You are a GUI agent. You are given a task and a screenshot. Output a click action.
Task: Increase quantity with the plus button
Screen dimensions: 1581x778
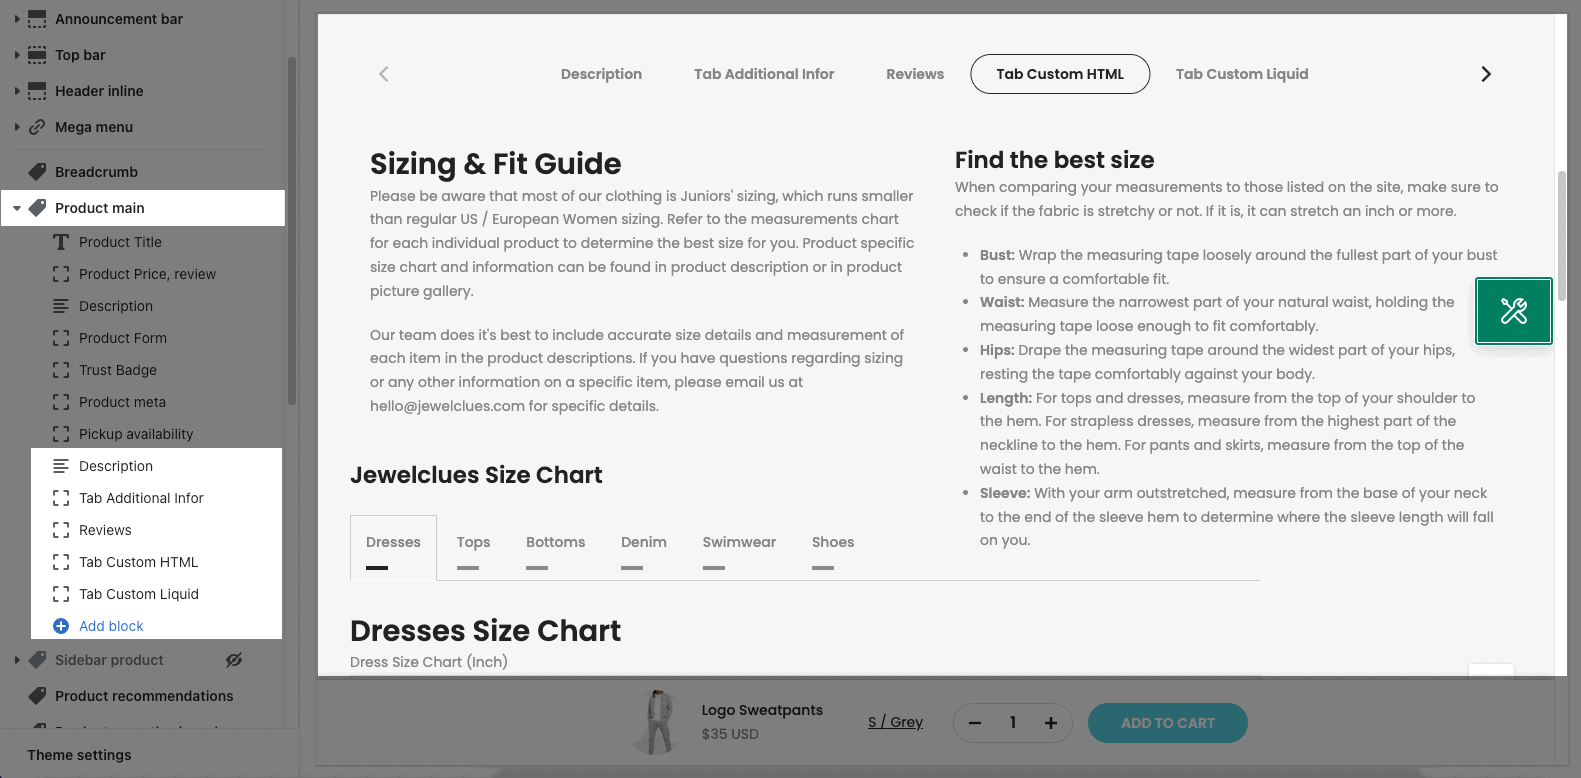(1051, 723)
